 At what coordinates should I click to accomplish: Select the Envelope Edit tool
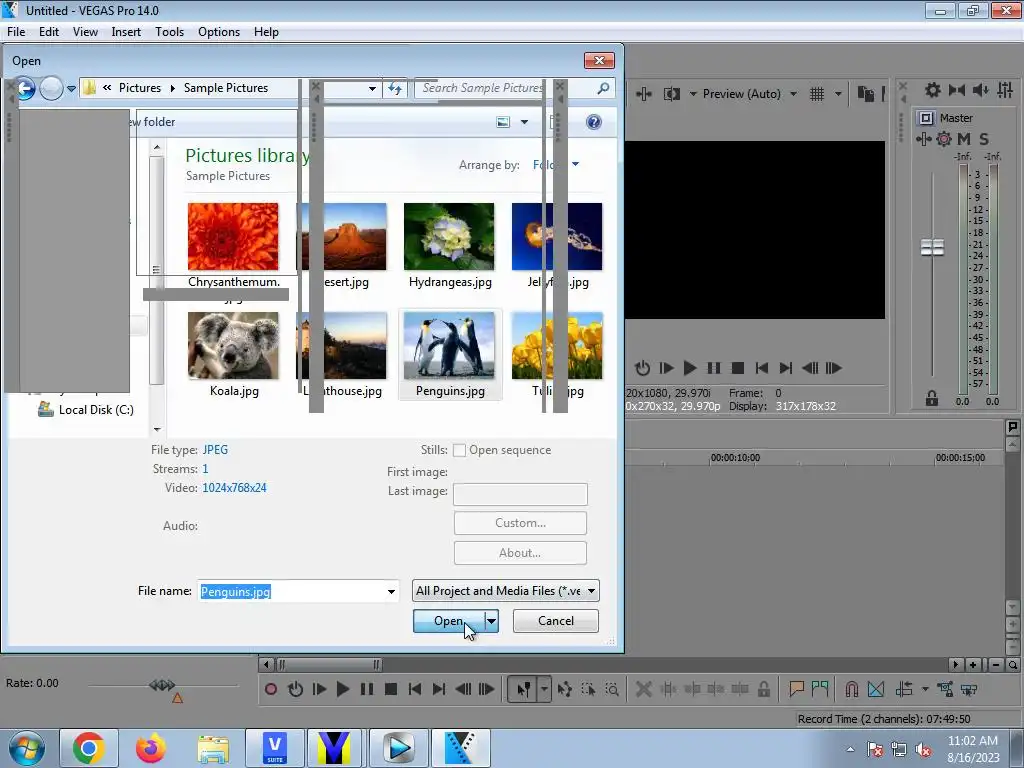(565, 689)
